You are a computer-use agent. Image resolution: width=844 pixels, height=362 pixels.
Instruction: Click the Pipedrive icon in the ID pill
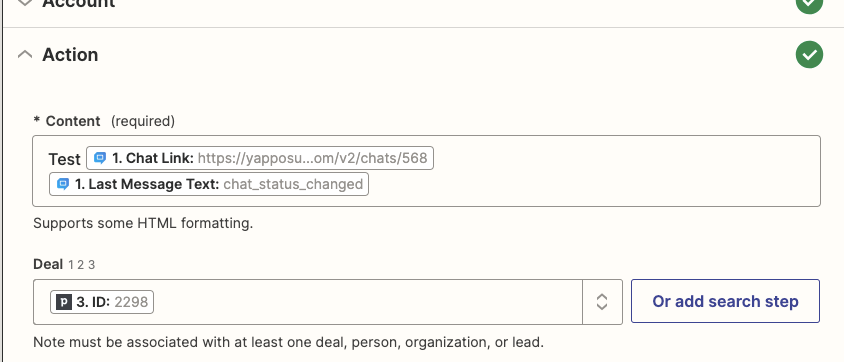[64, 302]
